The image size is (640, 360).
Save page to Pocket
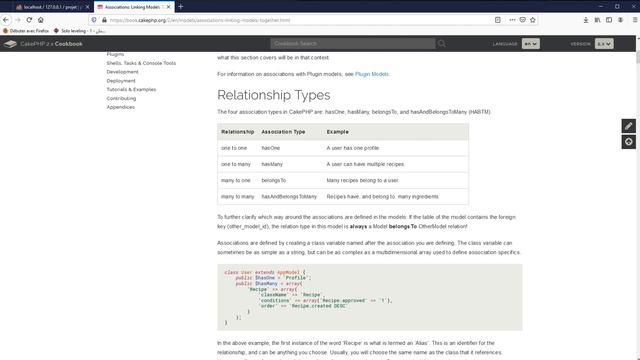pyautogui.click(x=522, y=20)
